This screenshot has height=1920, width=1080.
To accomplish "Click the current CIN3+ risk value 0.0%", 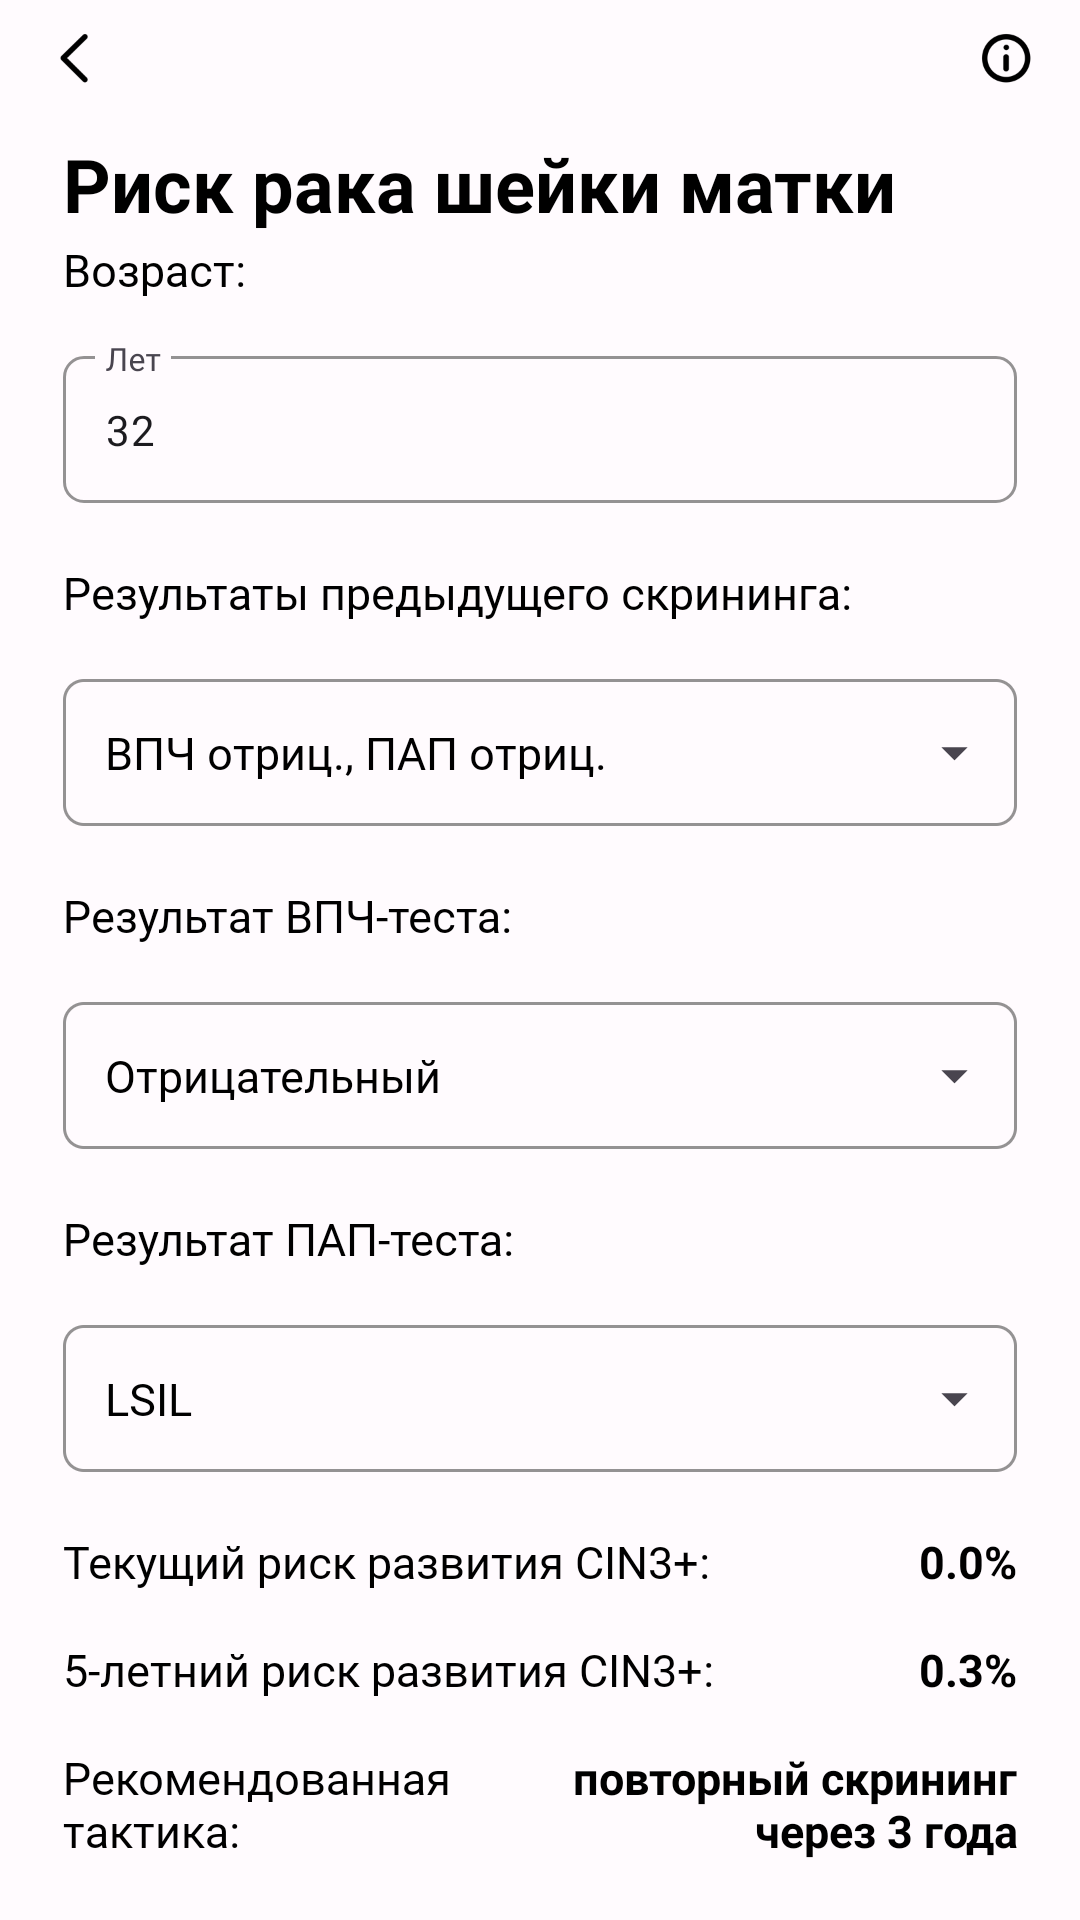I will tap(968, 1564).
